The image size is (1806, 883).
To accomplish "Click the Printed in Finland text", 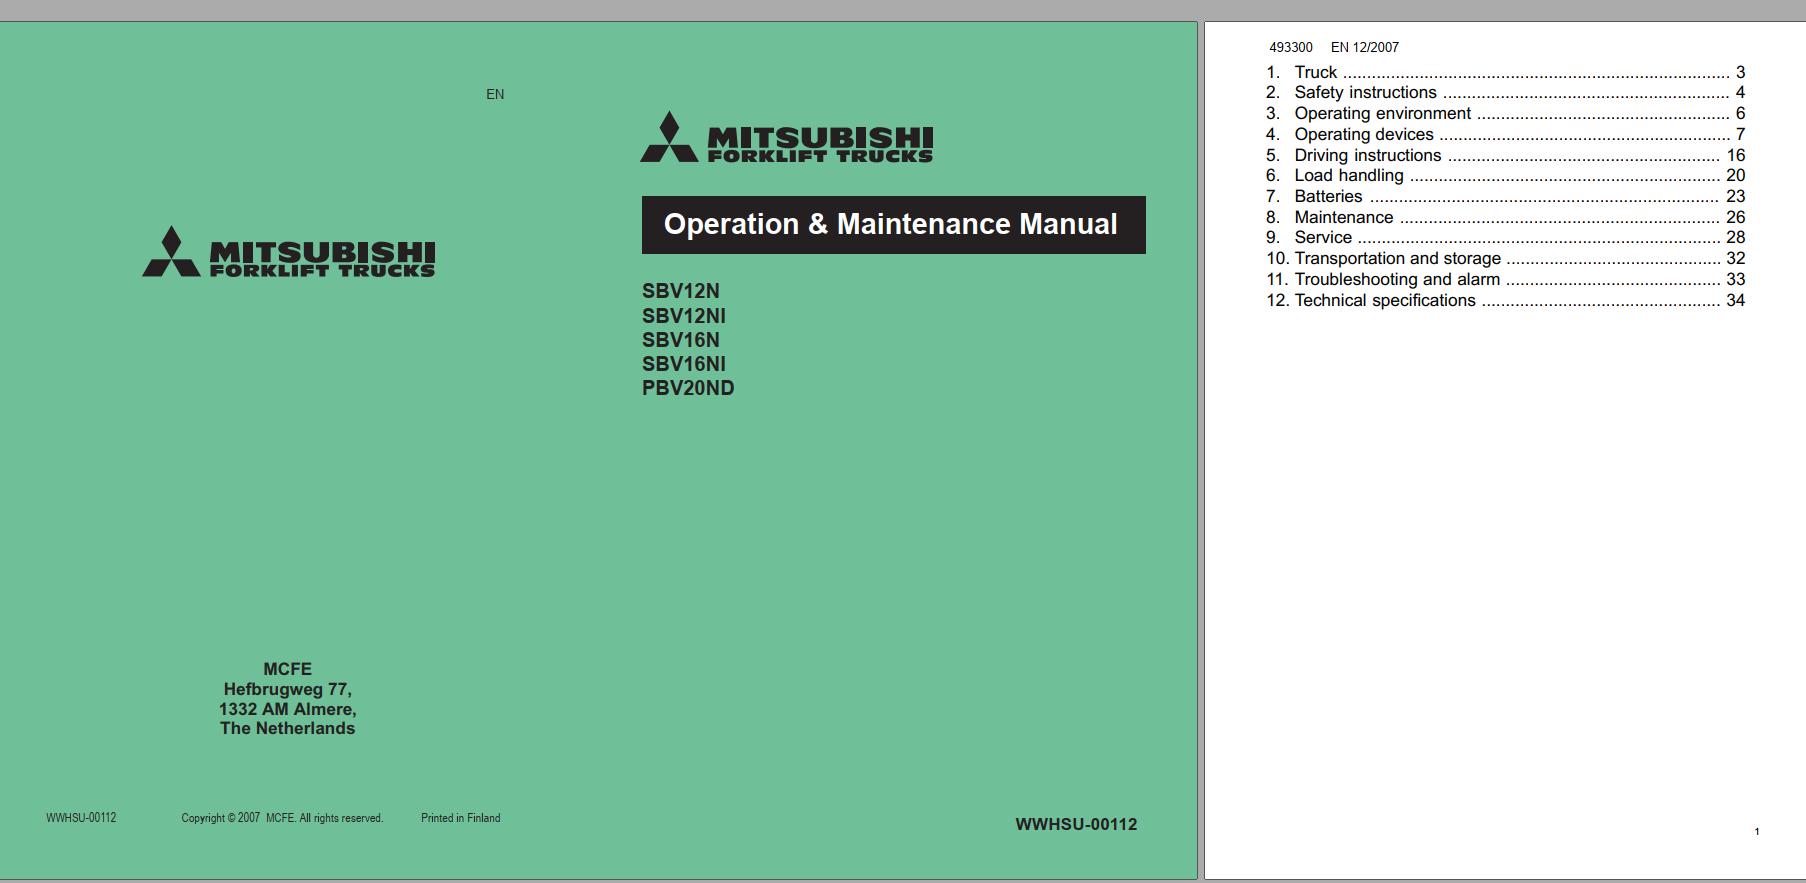I will (x=460, y=818).
